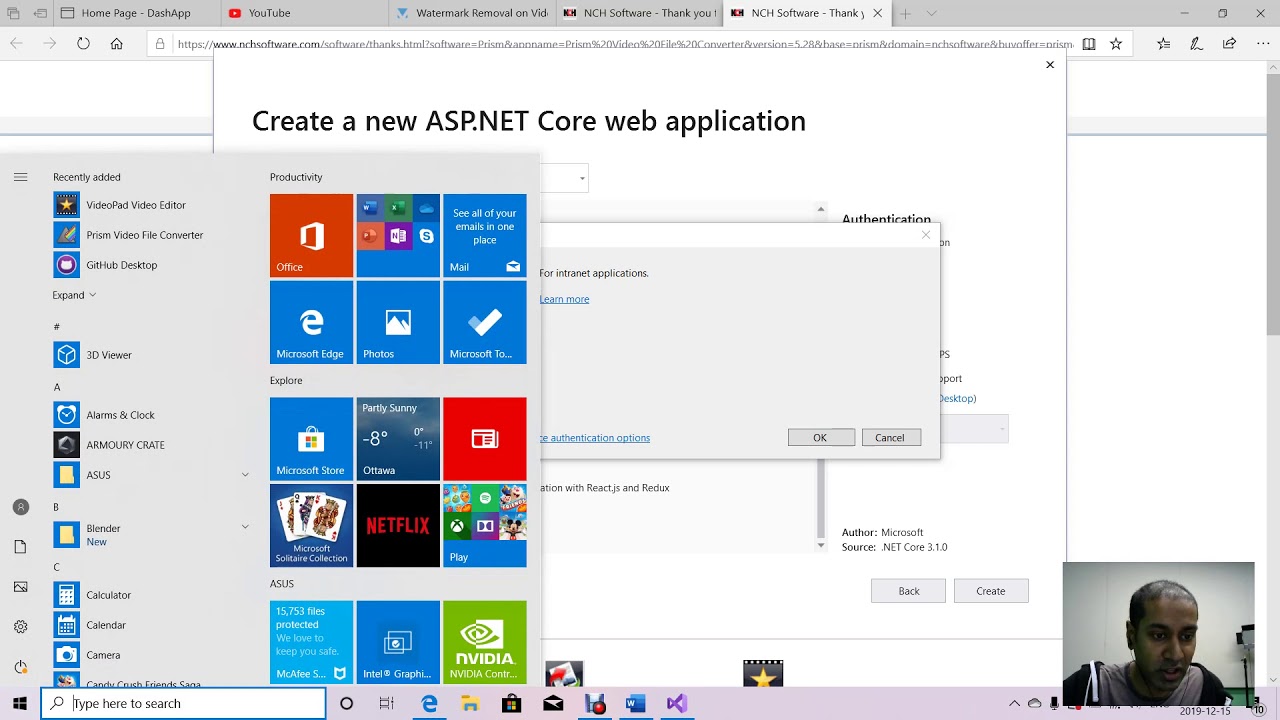Click Cancel in authentication dialog
Image resolution: width=1280 pixels, height=720 pixels.
pyautogui.click(x=890, y=438)
